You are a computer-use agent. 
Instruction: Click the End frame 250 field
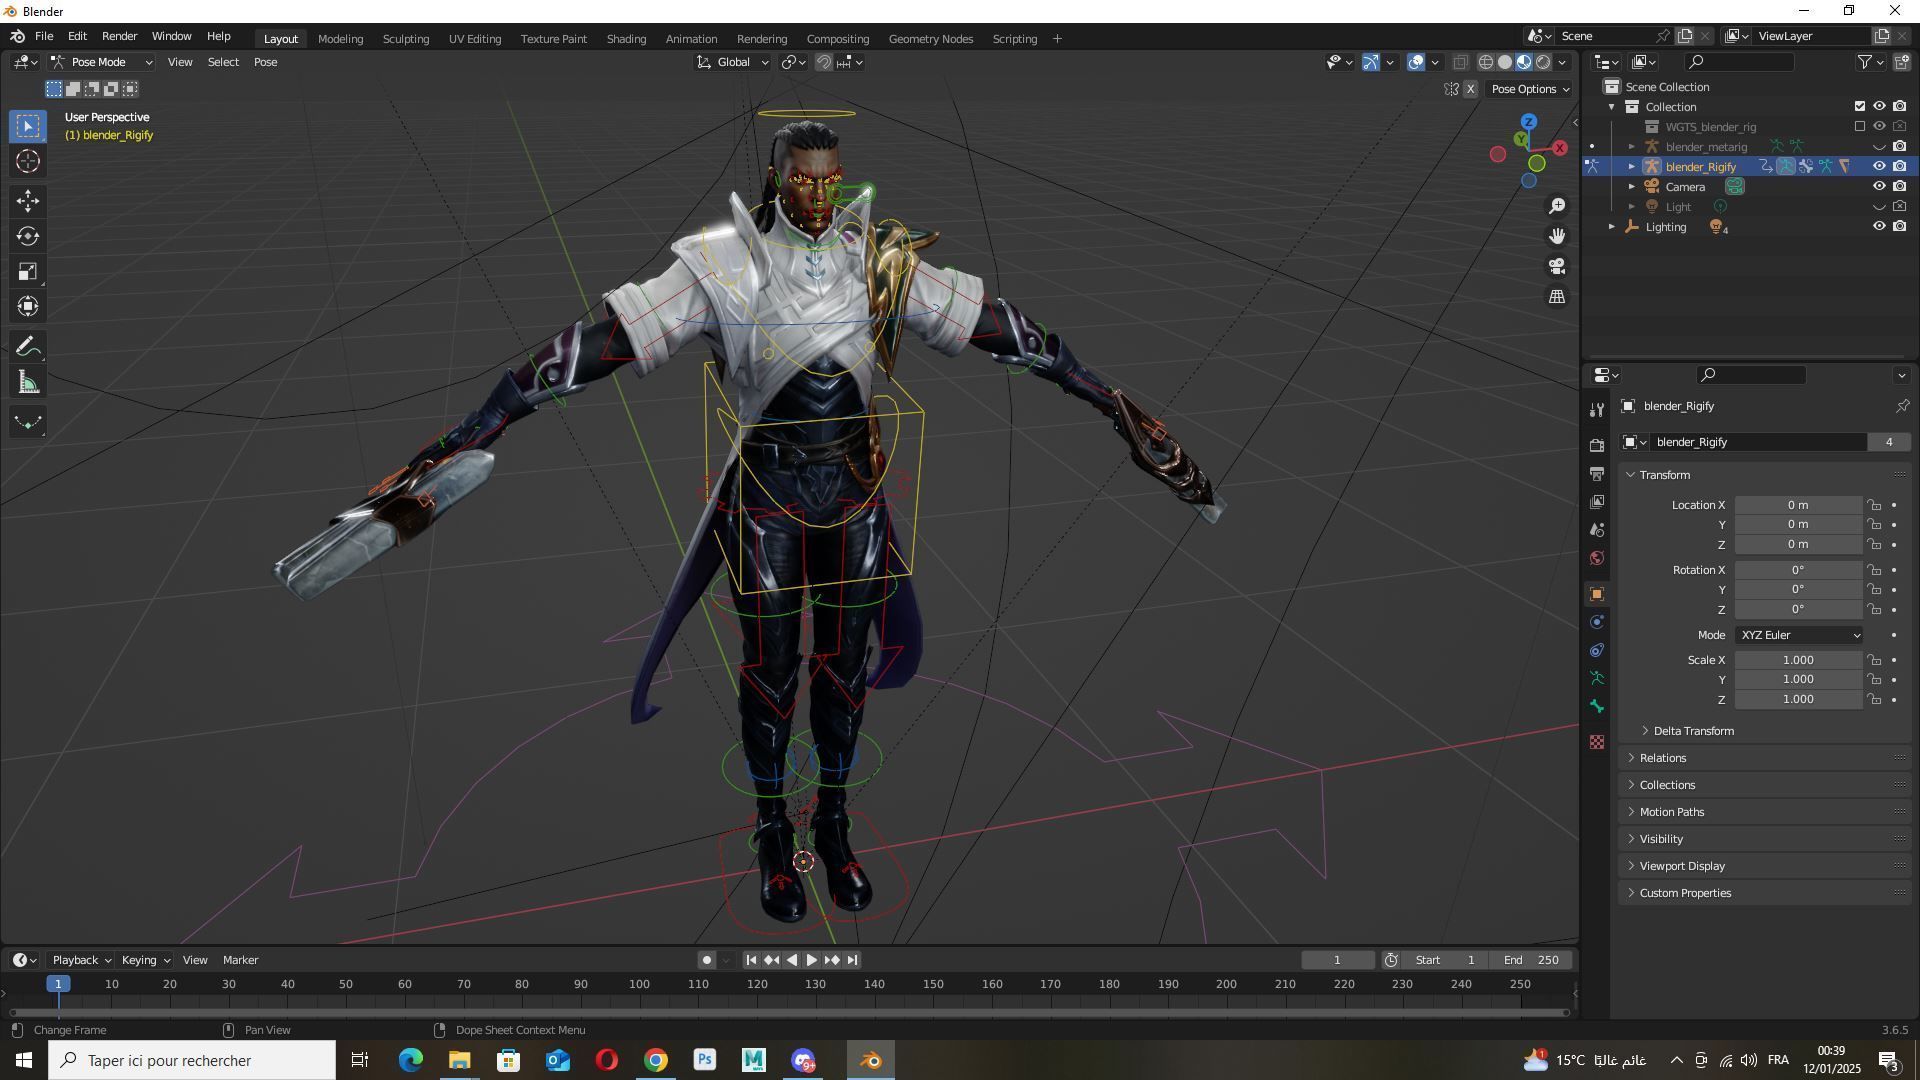click(1530, 960)
